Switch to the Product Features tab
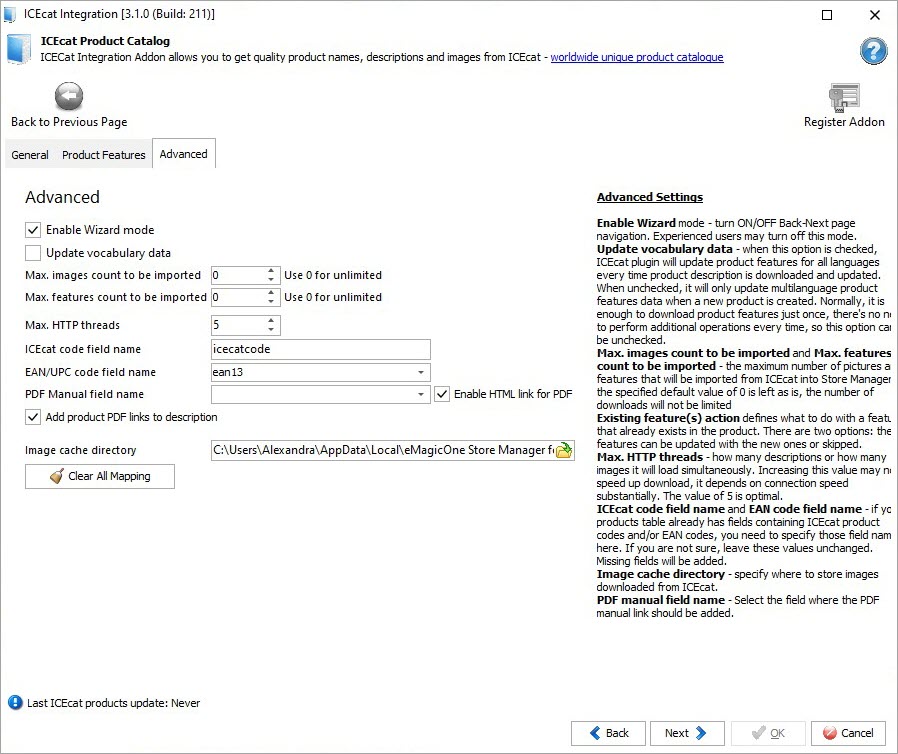The height and width of the screenshot is (754, 898). click(104, 155)
